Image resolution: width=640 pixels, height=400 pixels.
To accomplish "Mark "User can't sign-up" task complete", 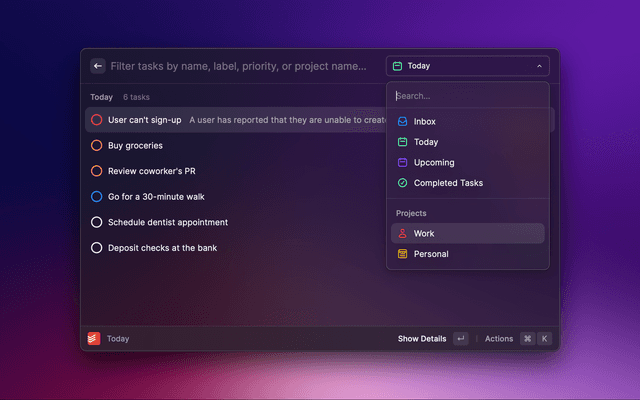I will tap(96, 120).
